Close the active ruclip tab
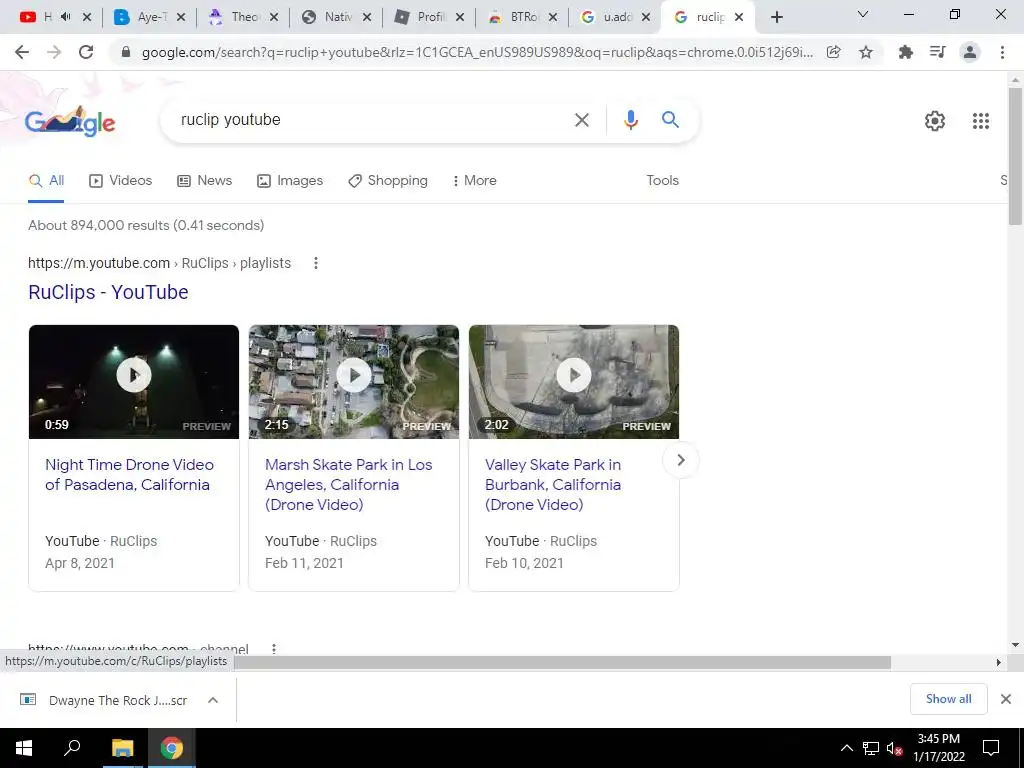Screen dimensions: 1024x768 [x=739, y=18]
